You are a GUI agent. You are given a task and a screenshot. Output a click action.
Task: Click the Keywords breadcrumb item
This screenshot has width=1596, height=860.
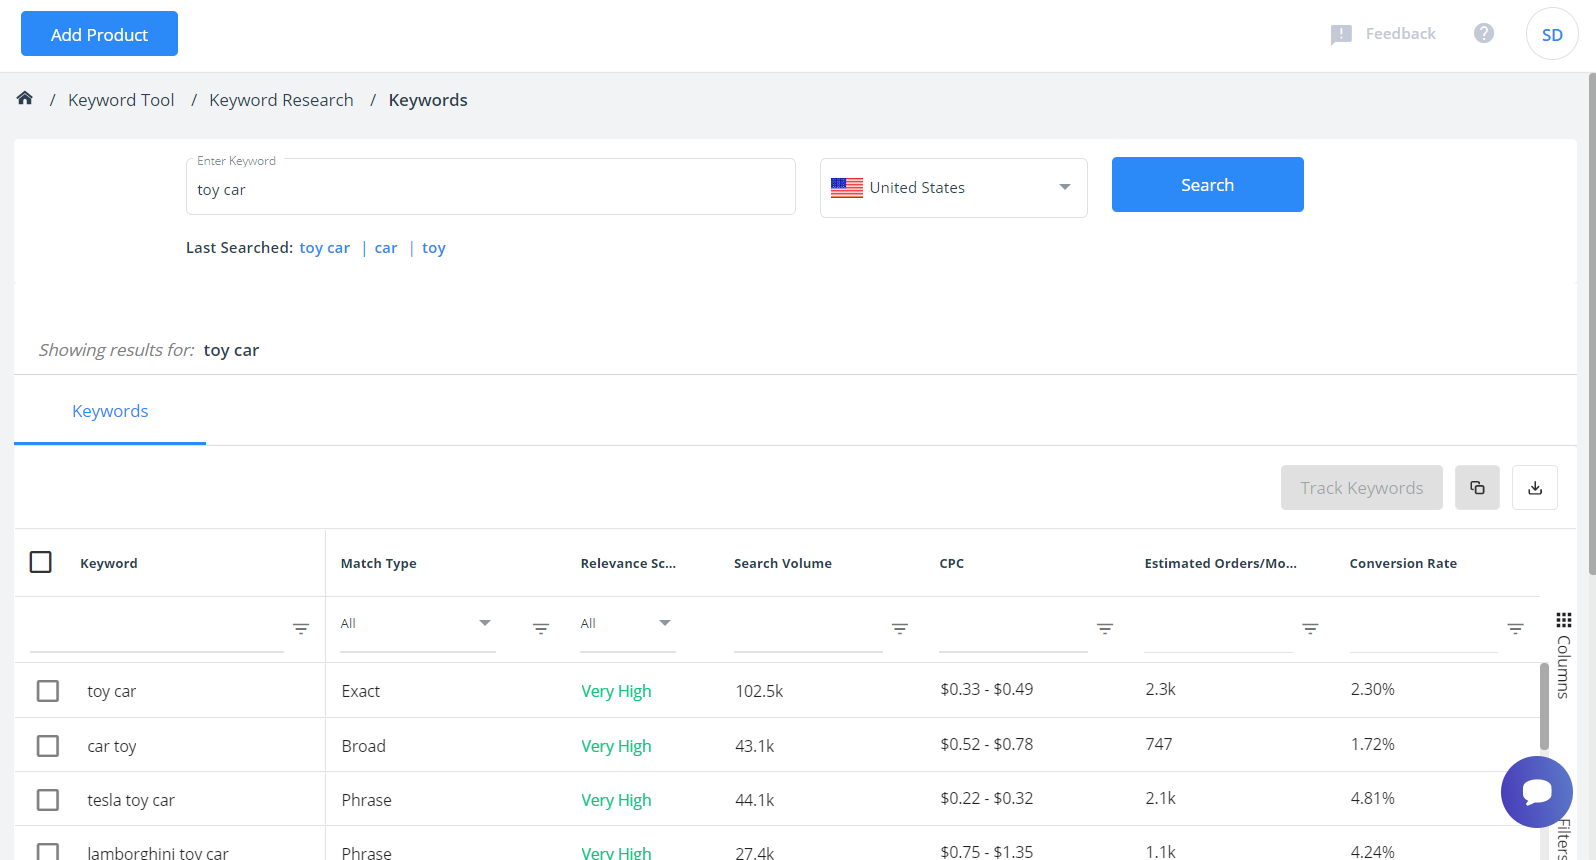click(428, 100)
